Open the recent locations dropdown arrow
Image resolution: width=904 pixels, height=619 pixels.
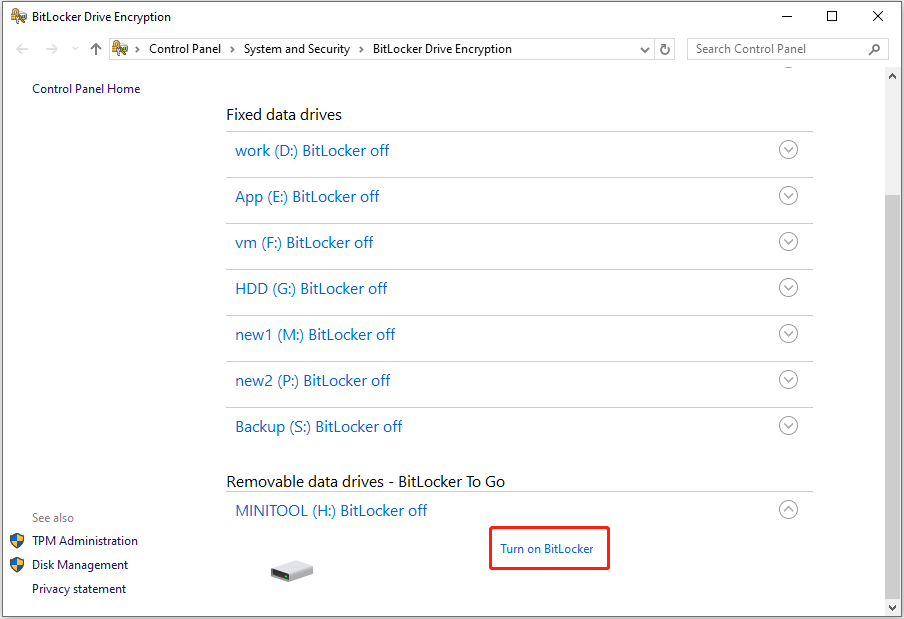tap(75, 49)
